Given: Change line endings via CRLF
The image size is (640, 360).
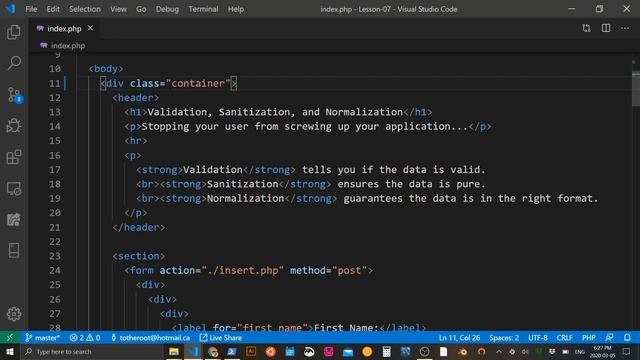Looking at the screenshot, I should pyautogui.click(x=564, y=338).
